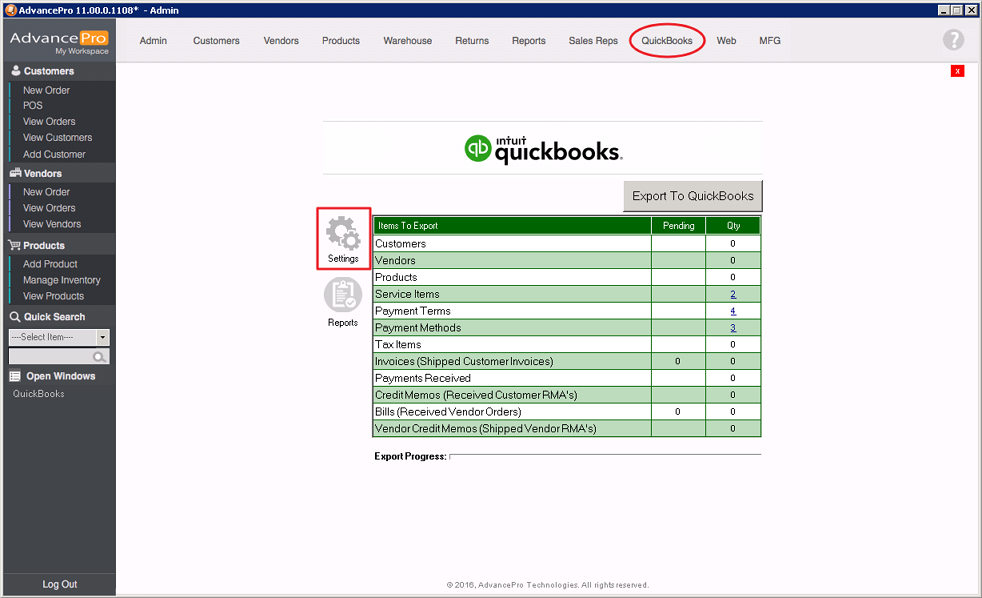Click the Products section cart icon
Viewport: 982px width, 598px height.
pos(15,245)
